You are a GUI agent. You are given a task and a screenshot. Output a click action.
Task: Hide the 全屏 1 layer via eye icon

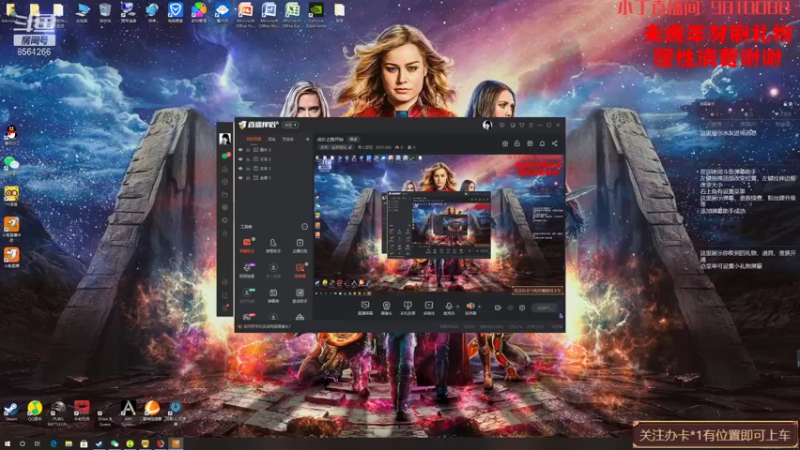pos(240,178)
